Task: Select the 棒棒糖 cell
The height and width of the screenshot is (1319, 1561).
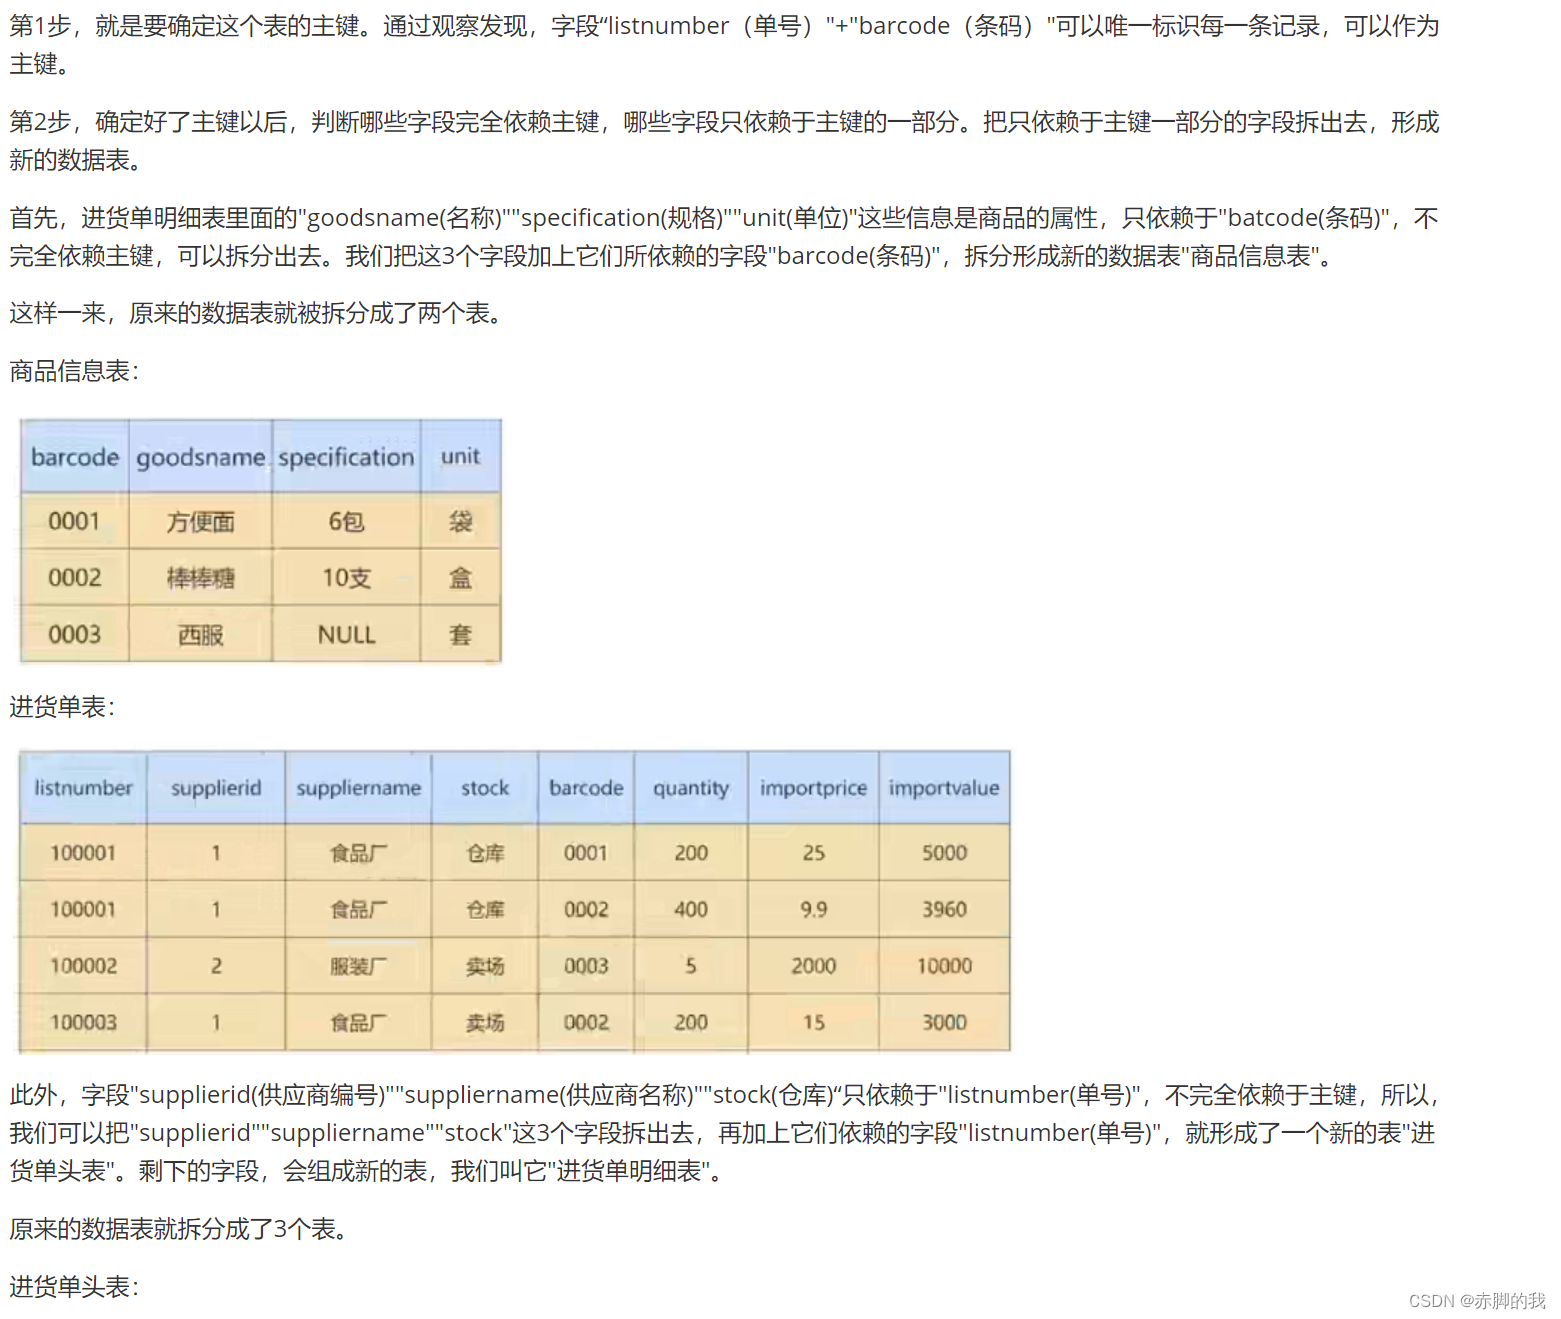Action: [199, 578]
